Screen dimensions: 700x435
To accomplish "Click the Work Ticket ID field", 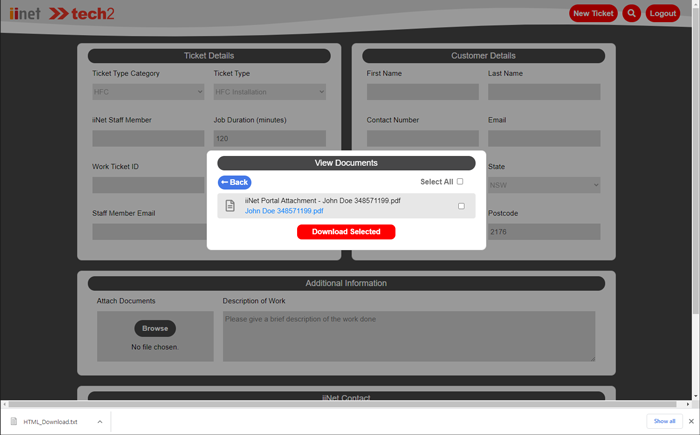I will point(148,185).
